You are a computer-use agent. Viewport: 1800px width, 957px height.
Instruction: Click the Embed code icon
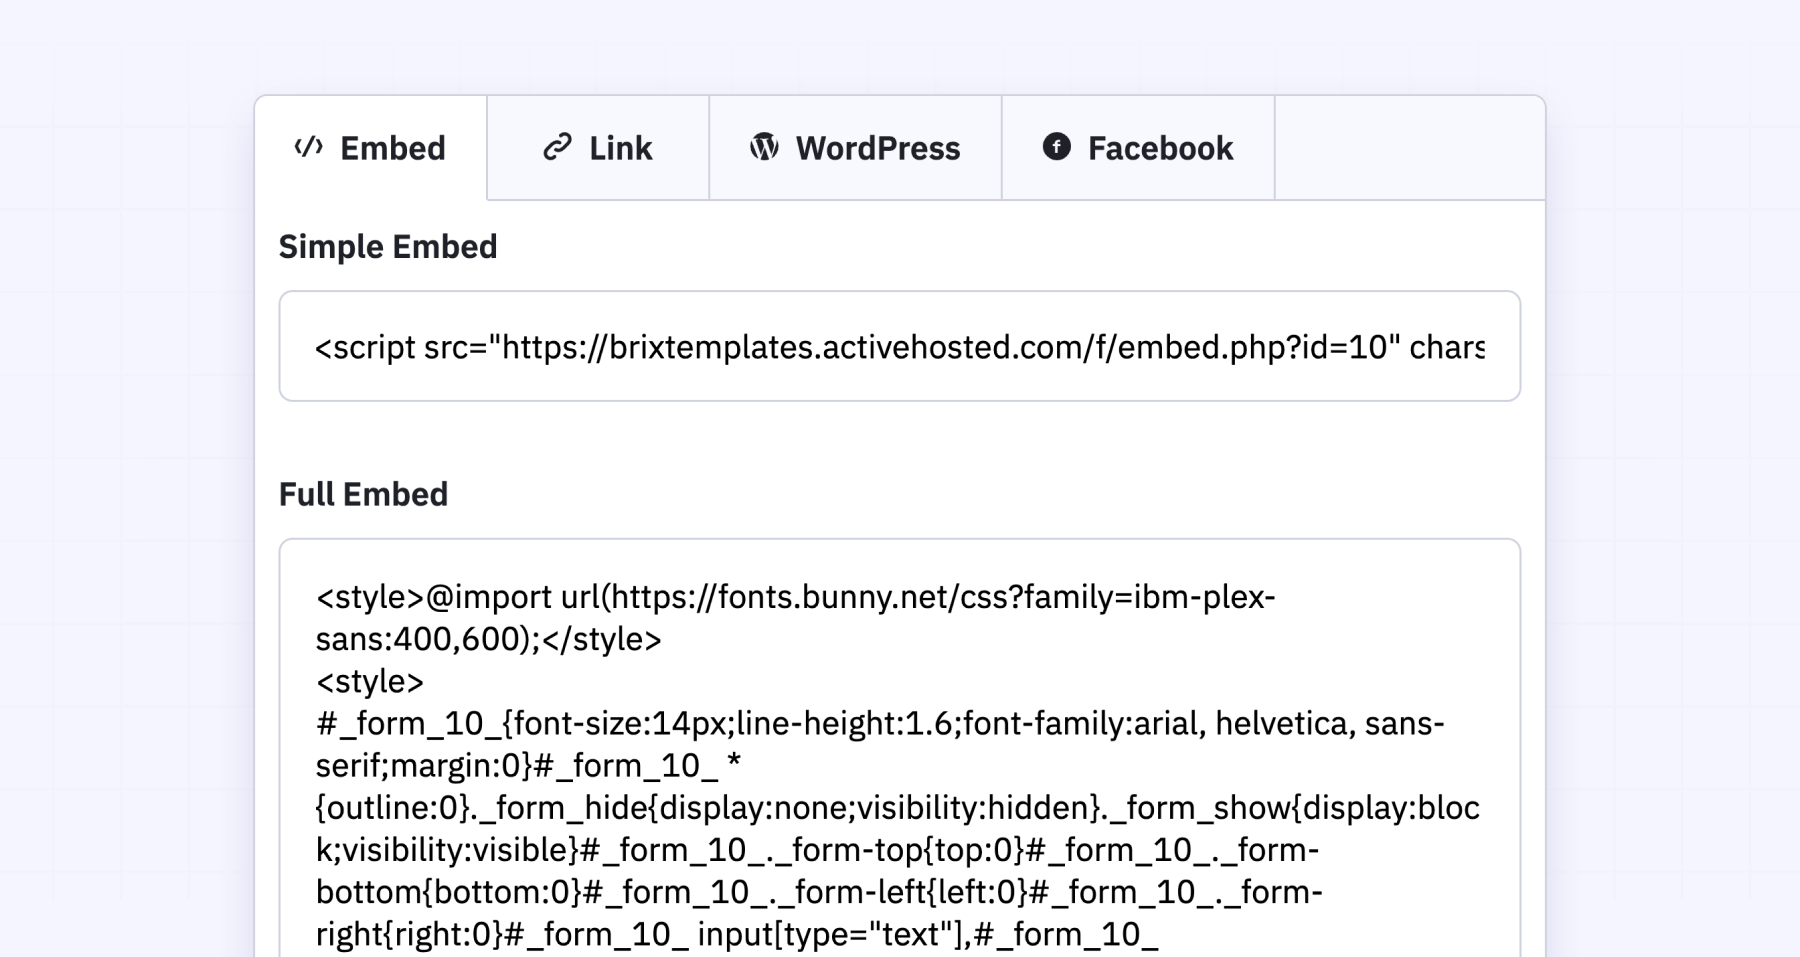[308, 147]
